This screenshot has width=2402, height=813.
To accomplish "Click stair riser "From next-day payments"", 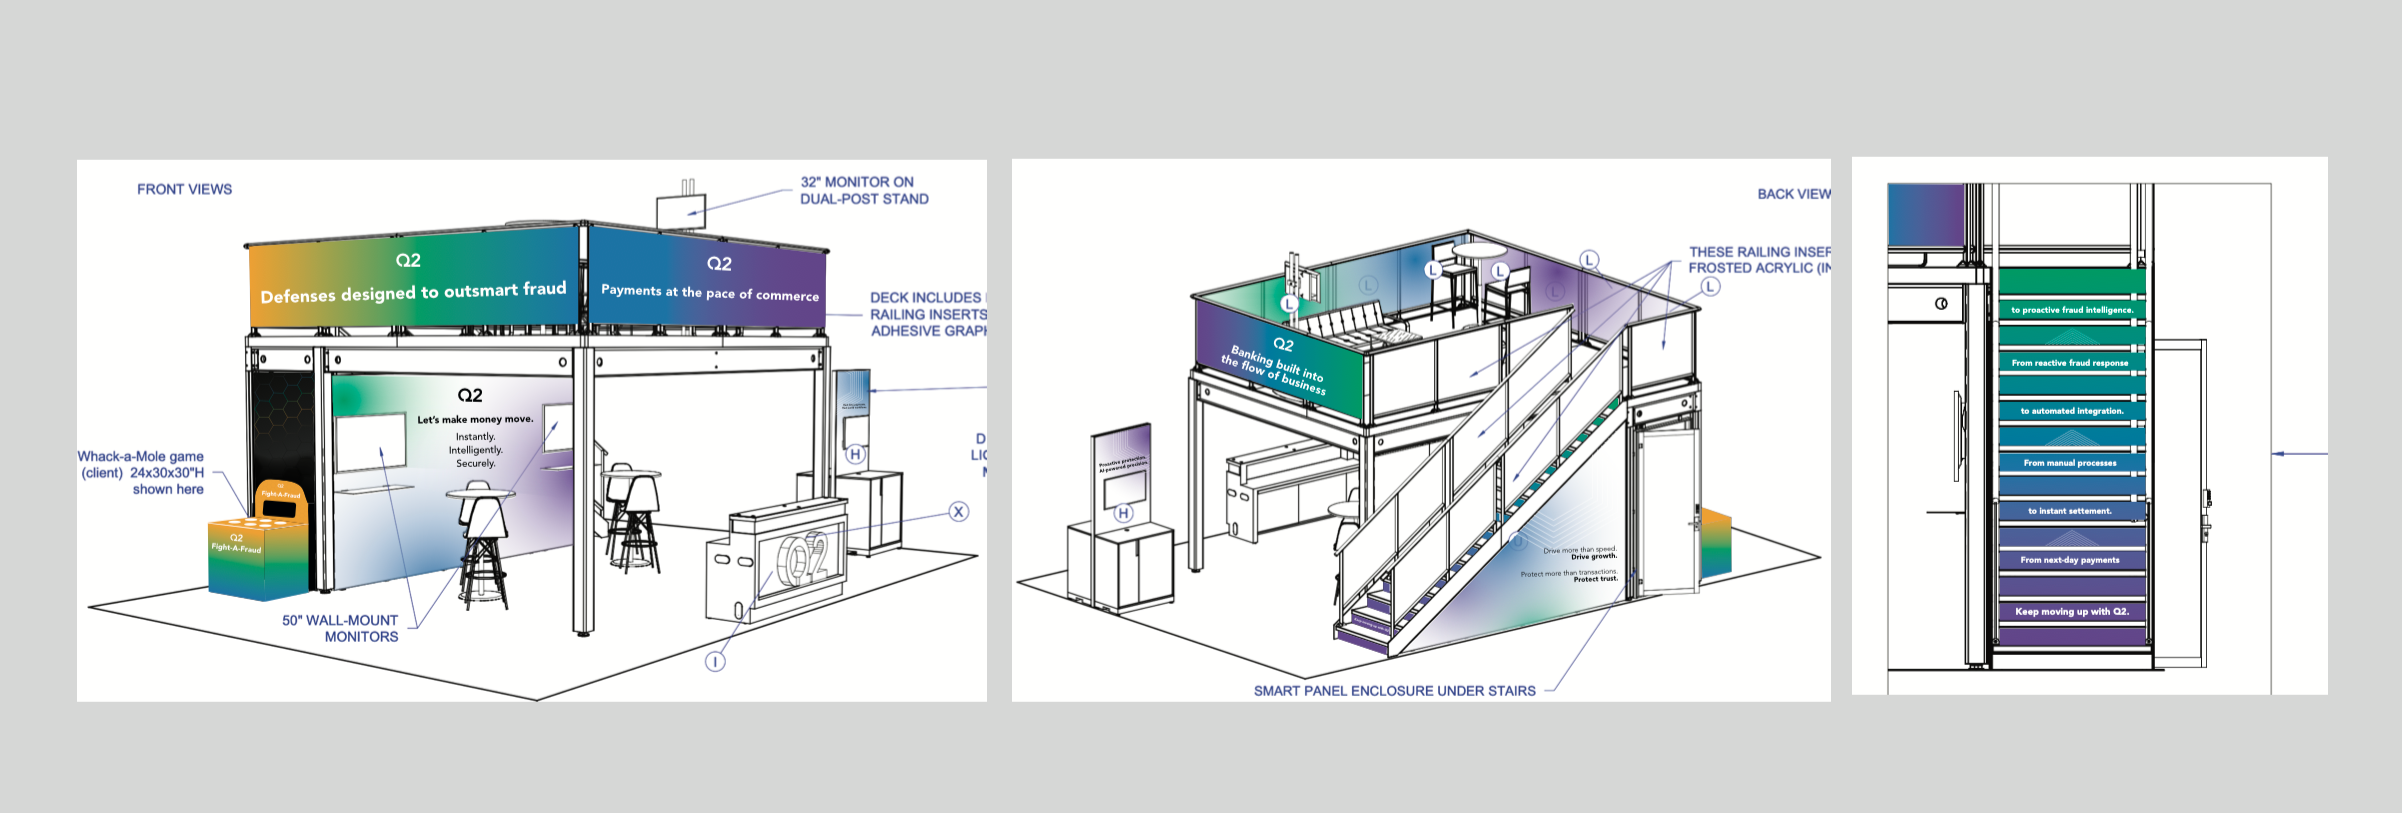I will [2070, 560].
